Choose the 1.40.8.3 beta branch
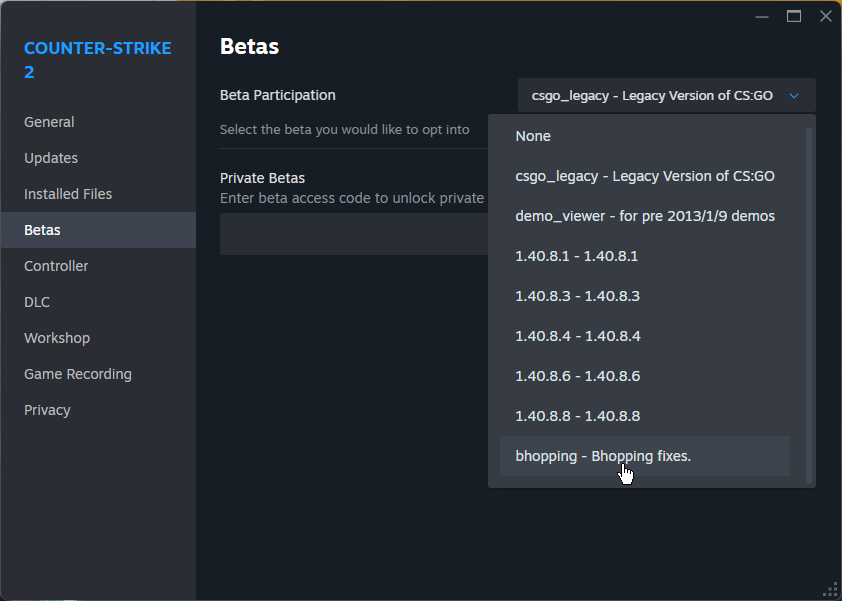 (x=645, y=296)
